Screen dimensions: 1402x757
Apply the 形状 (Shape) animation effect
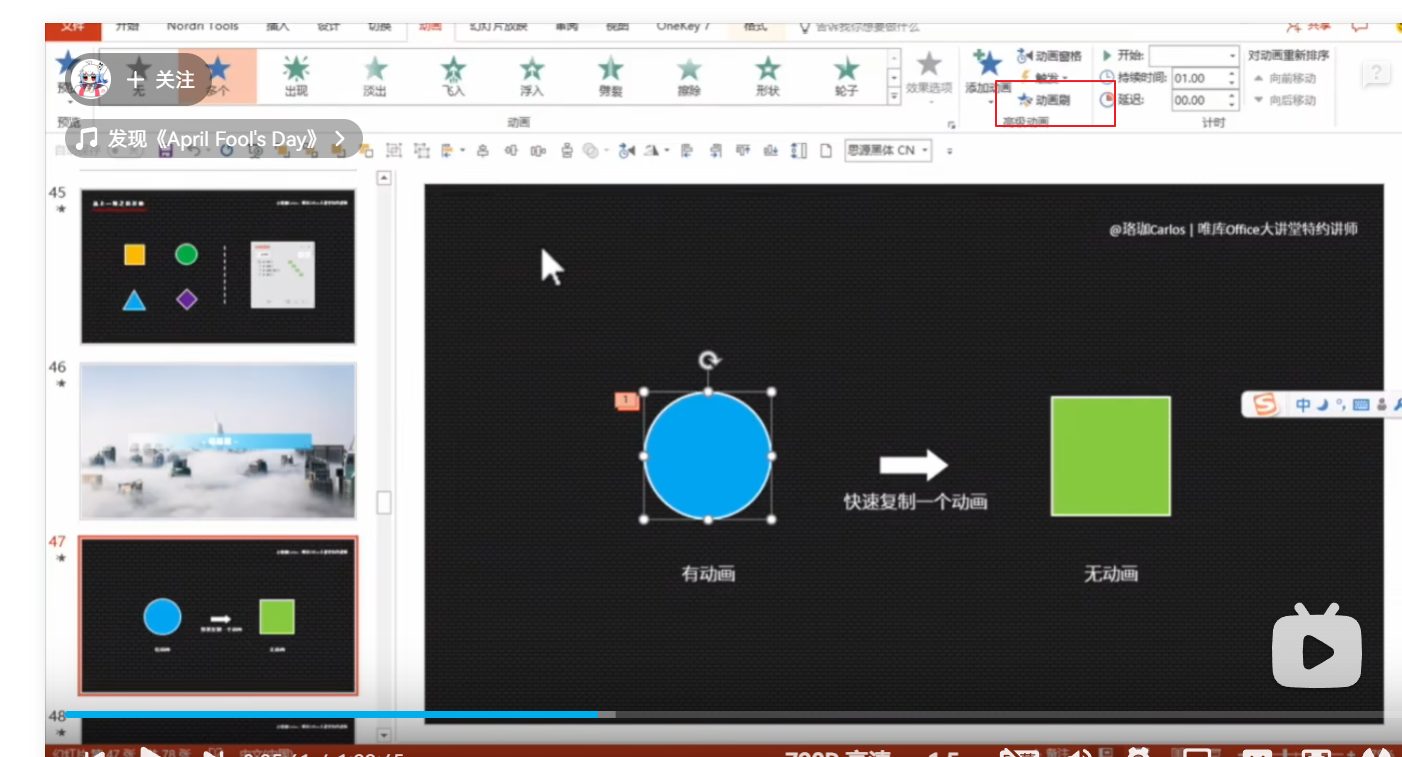click(x=768, y=76)
